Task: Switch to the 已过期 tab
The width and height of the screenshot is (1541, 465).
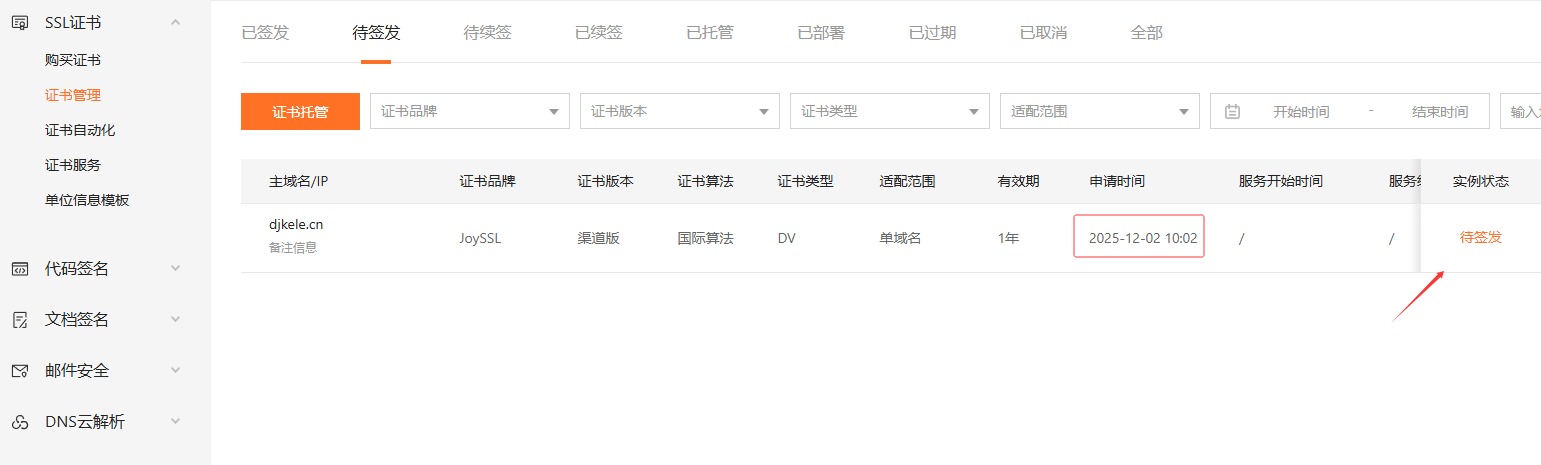Action: (x=932, y=32)
